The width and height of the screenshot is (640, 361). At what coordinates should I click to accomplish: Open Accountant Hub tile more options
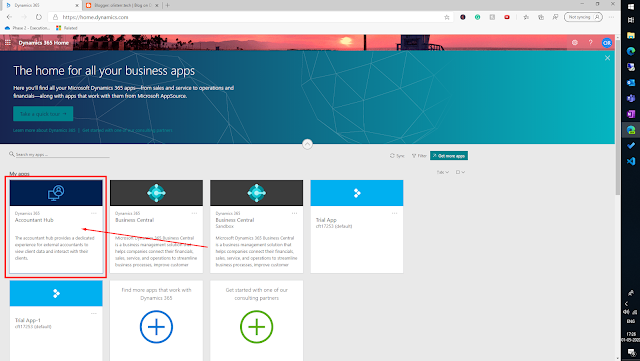[x=94, y=213]
